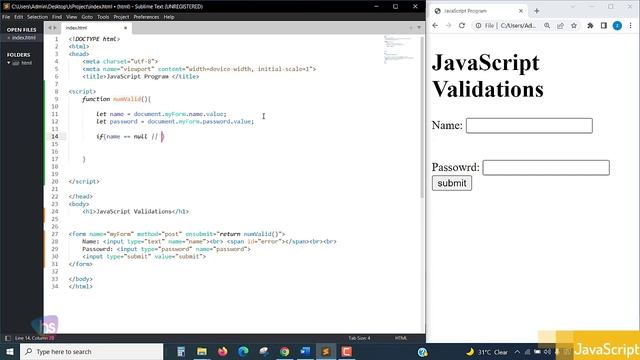This screenshot has height=360, width=640.
Task: Go back in the Chrome browser
Action: coord(435,25)
